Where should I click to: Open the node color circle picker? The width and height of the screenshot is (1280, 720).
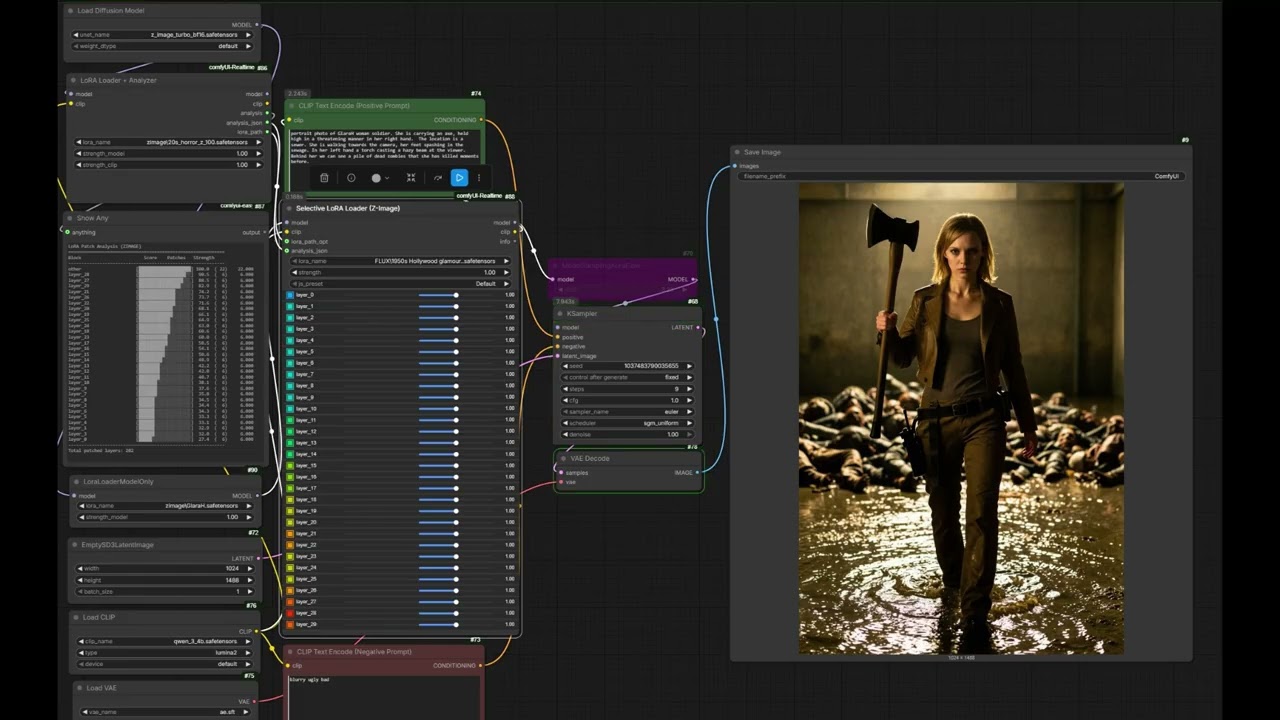(x=377, y=178)
